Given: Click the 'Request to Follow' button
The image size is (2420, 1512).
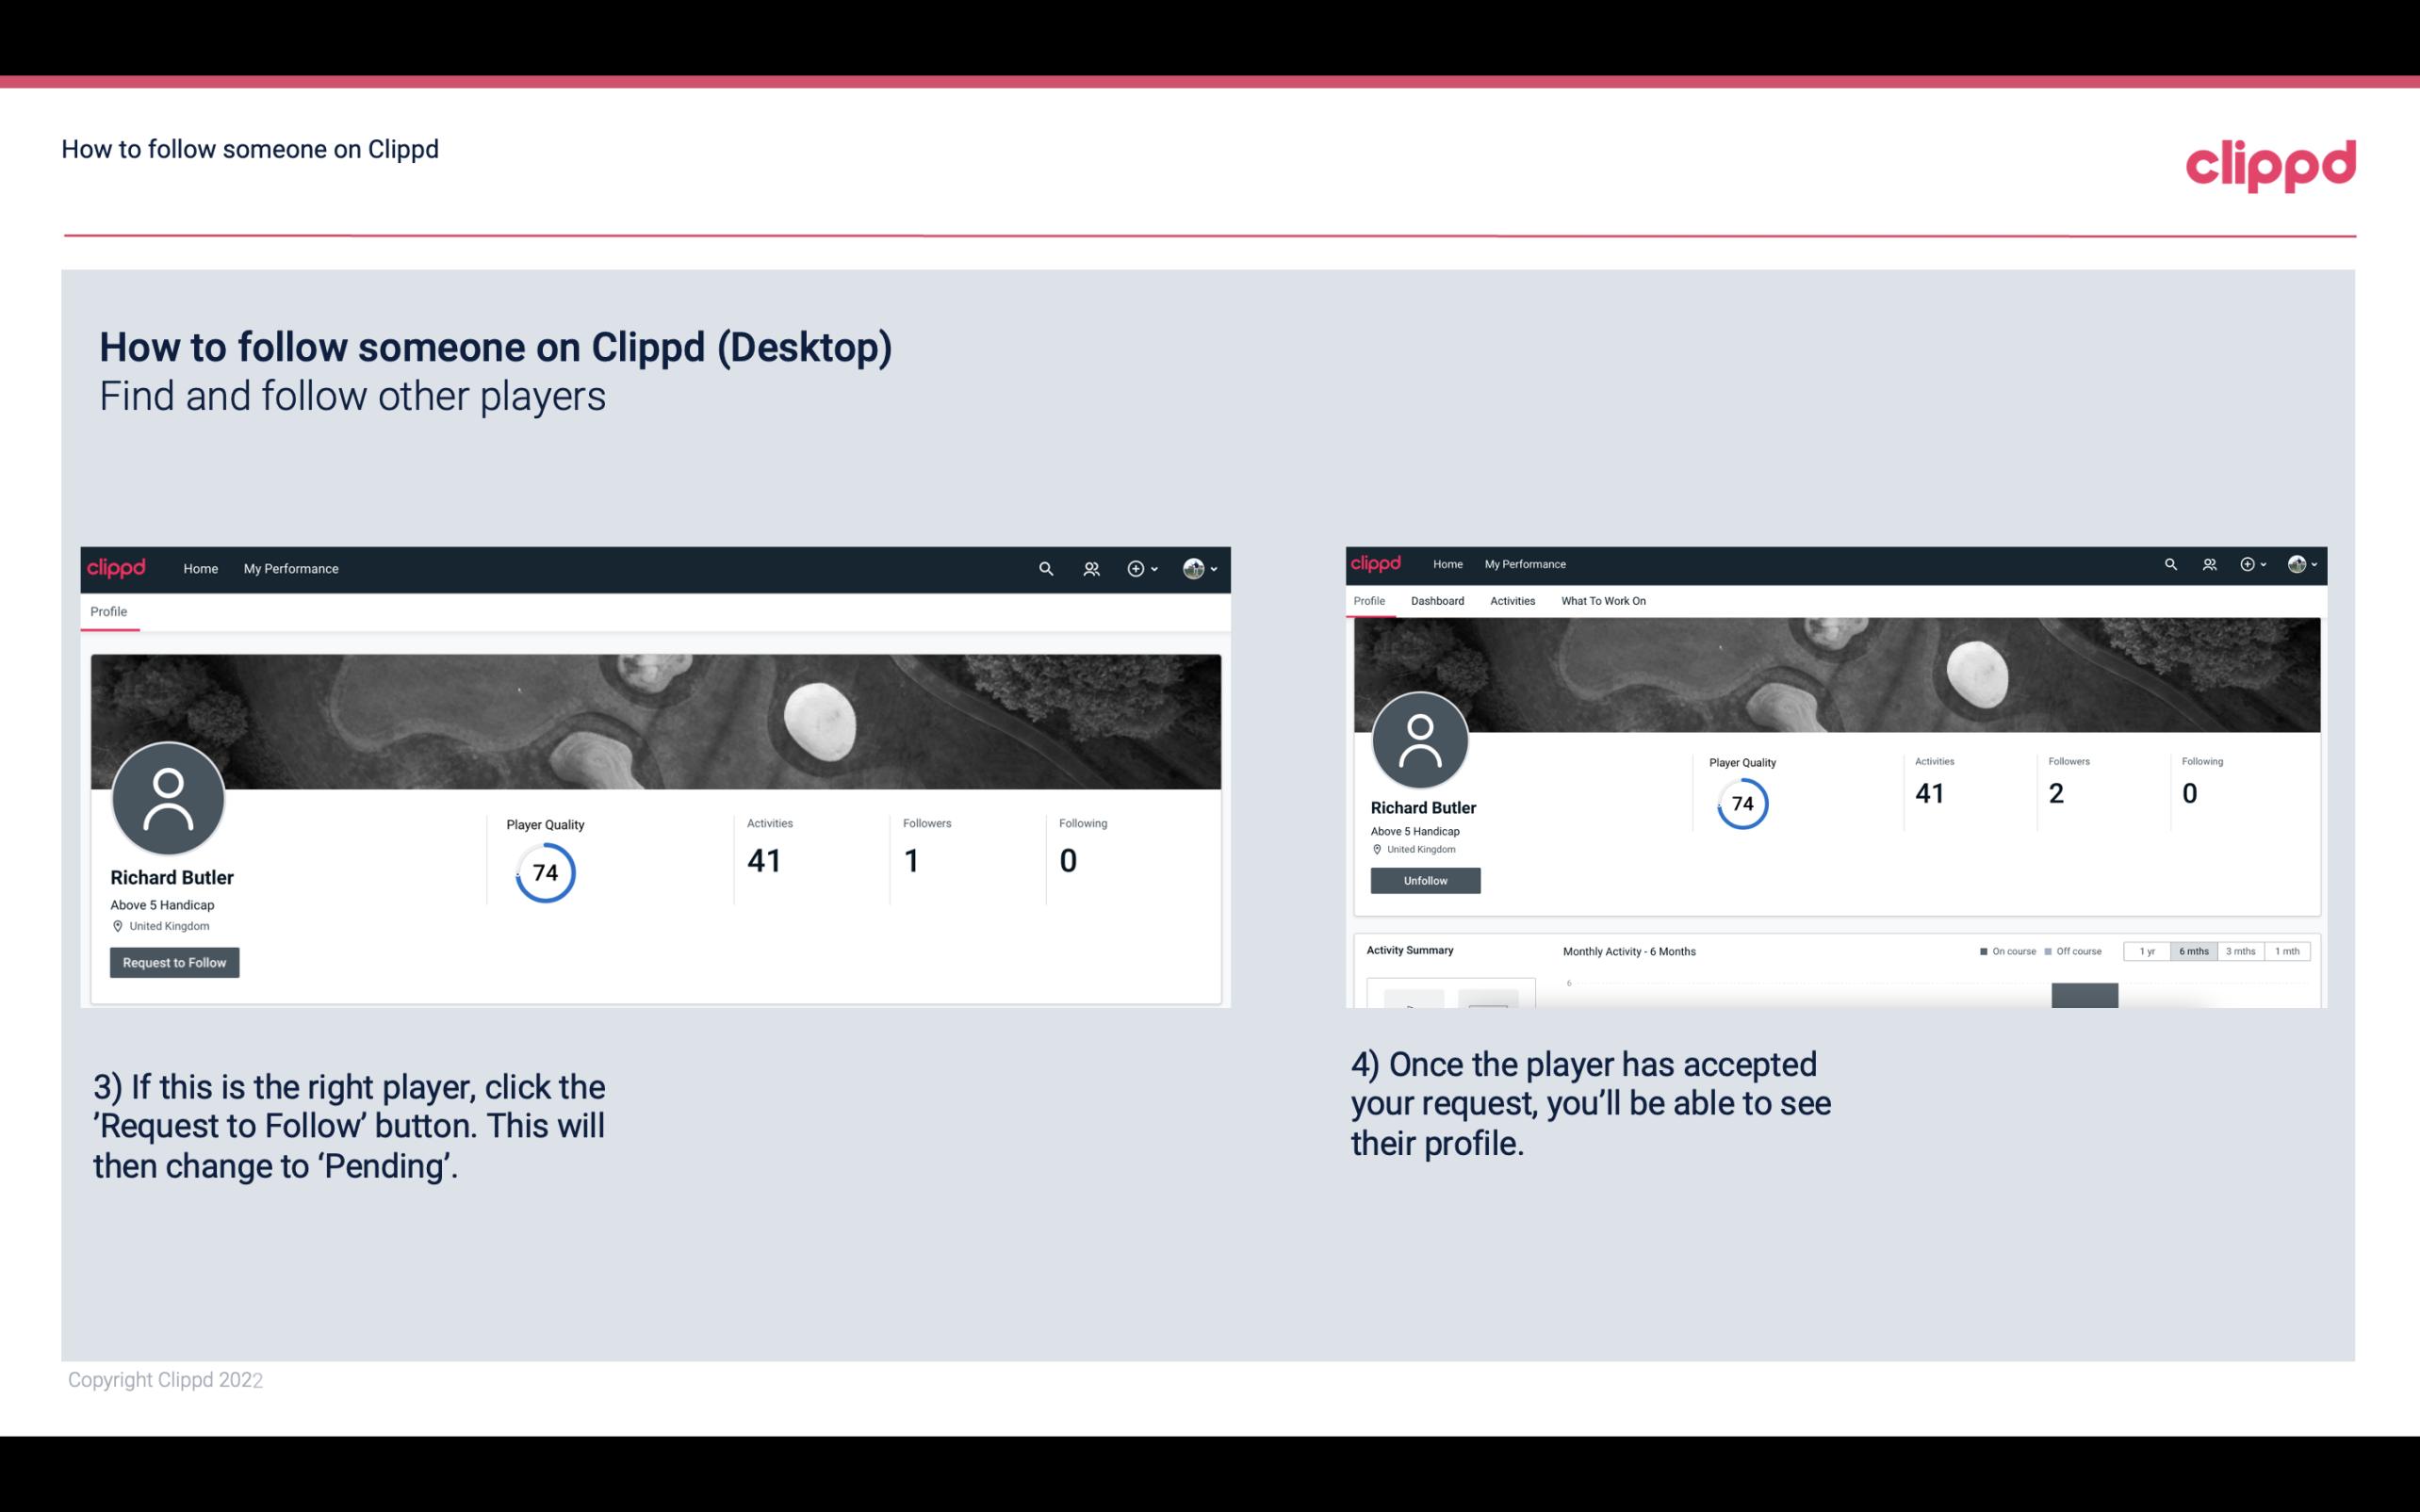Looking at the screenshot, I should [x=174, y=962].
